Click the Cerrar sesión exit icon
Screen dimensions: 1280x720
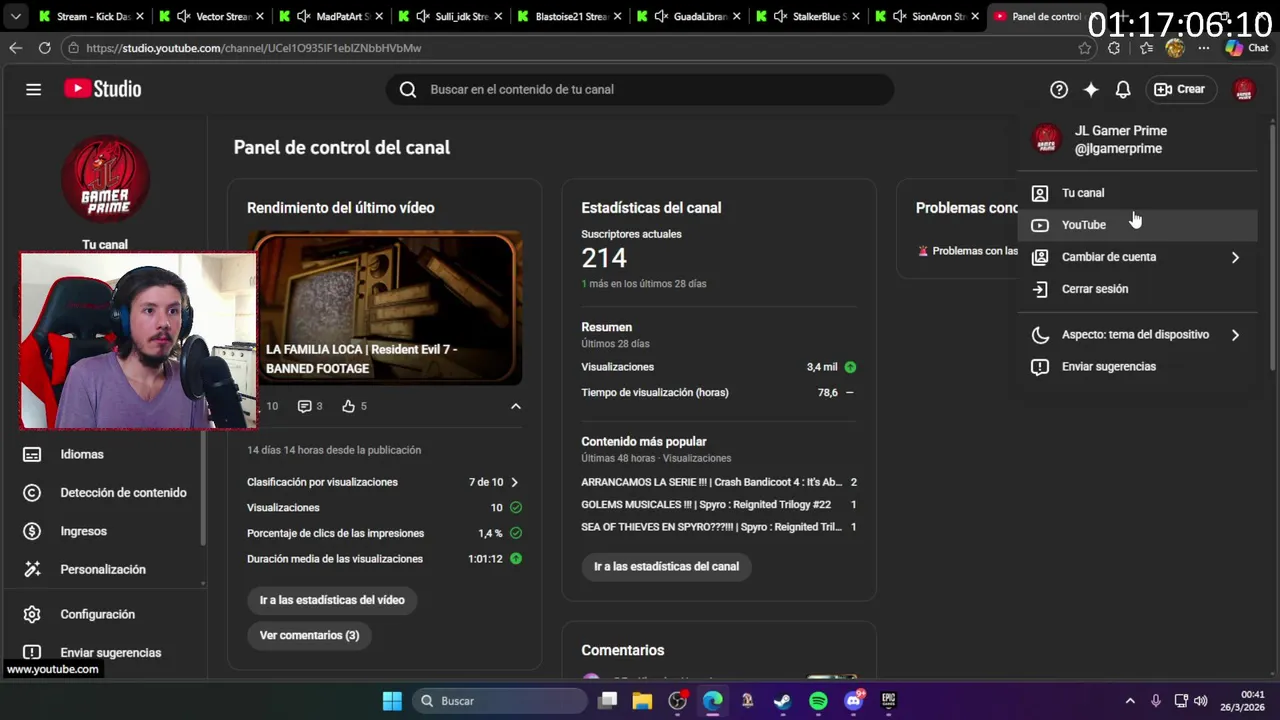click(1040, 289)
